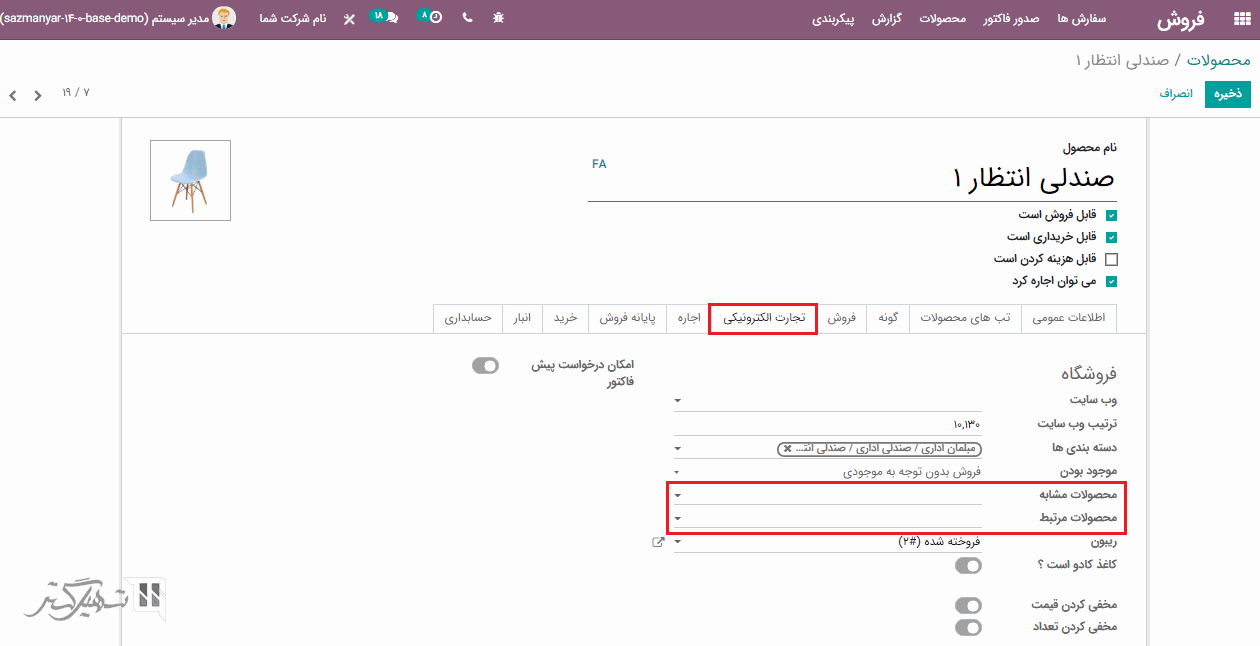Expand the 'وب سایت' dropdown

[x=678, y=401]
